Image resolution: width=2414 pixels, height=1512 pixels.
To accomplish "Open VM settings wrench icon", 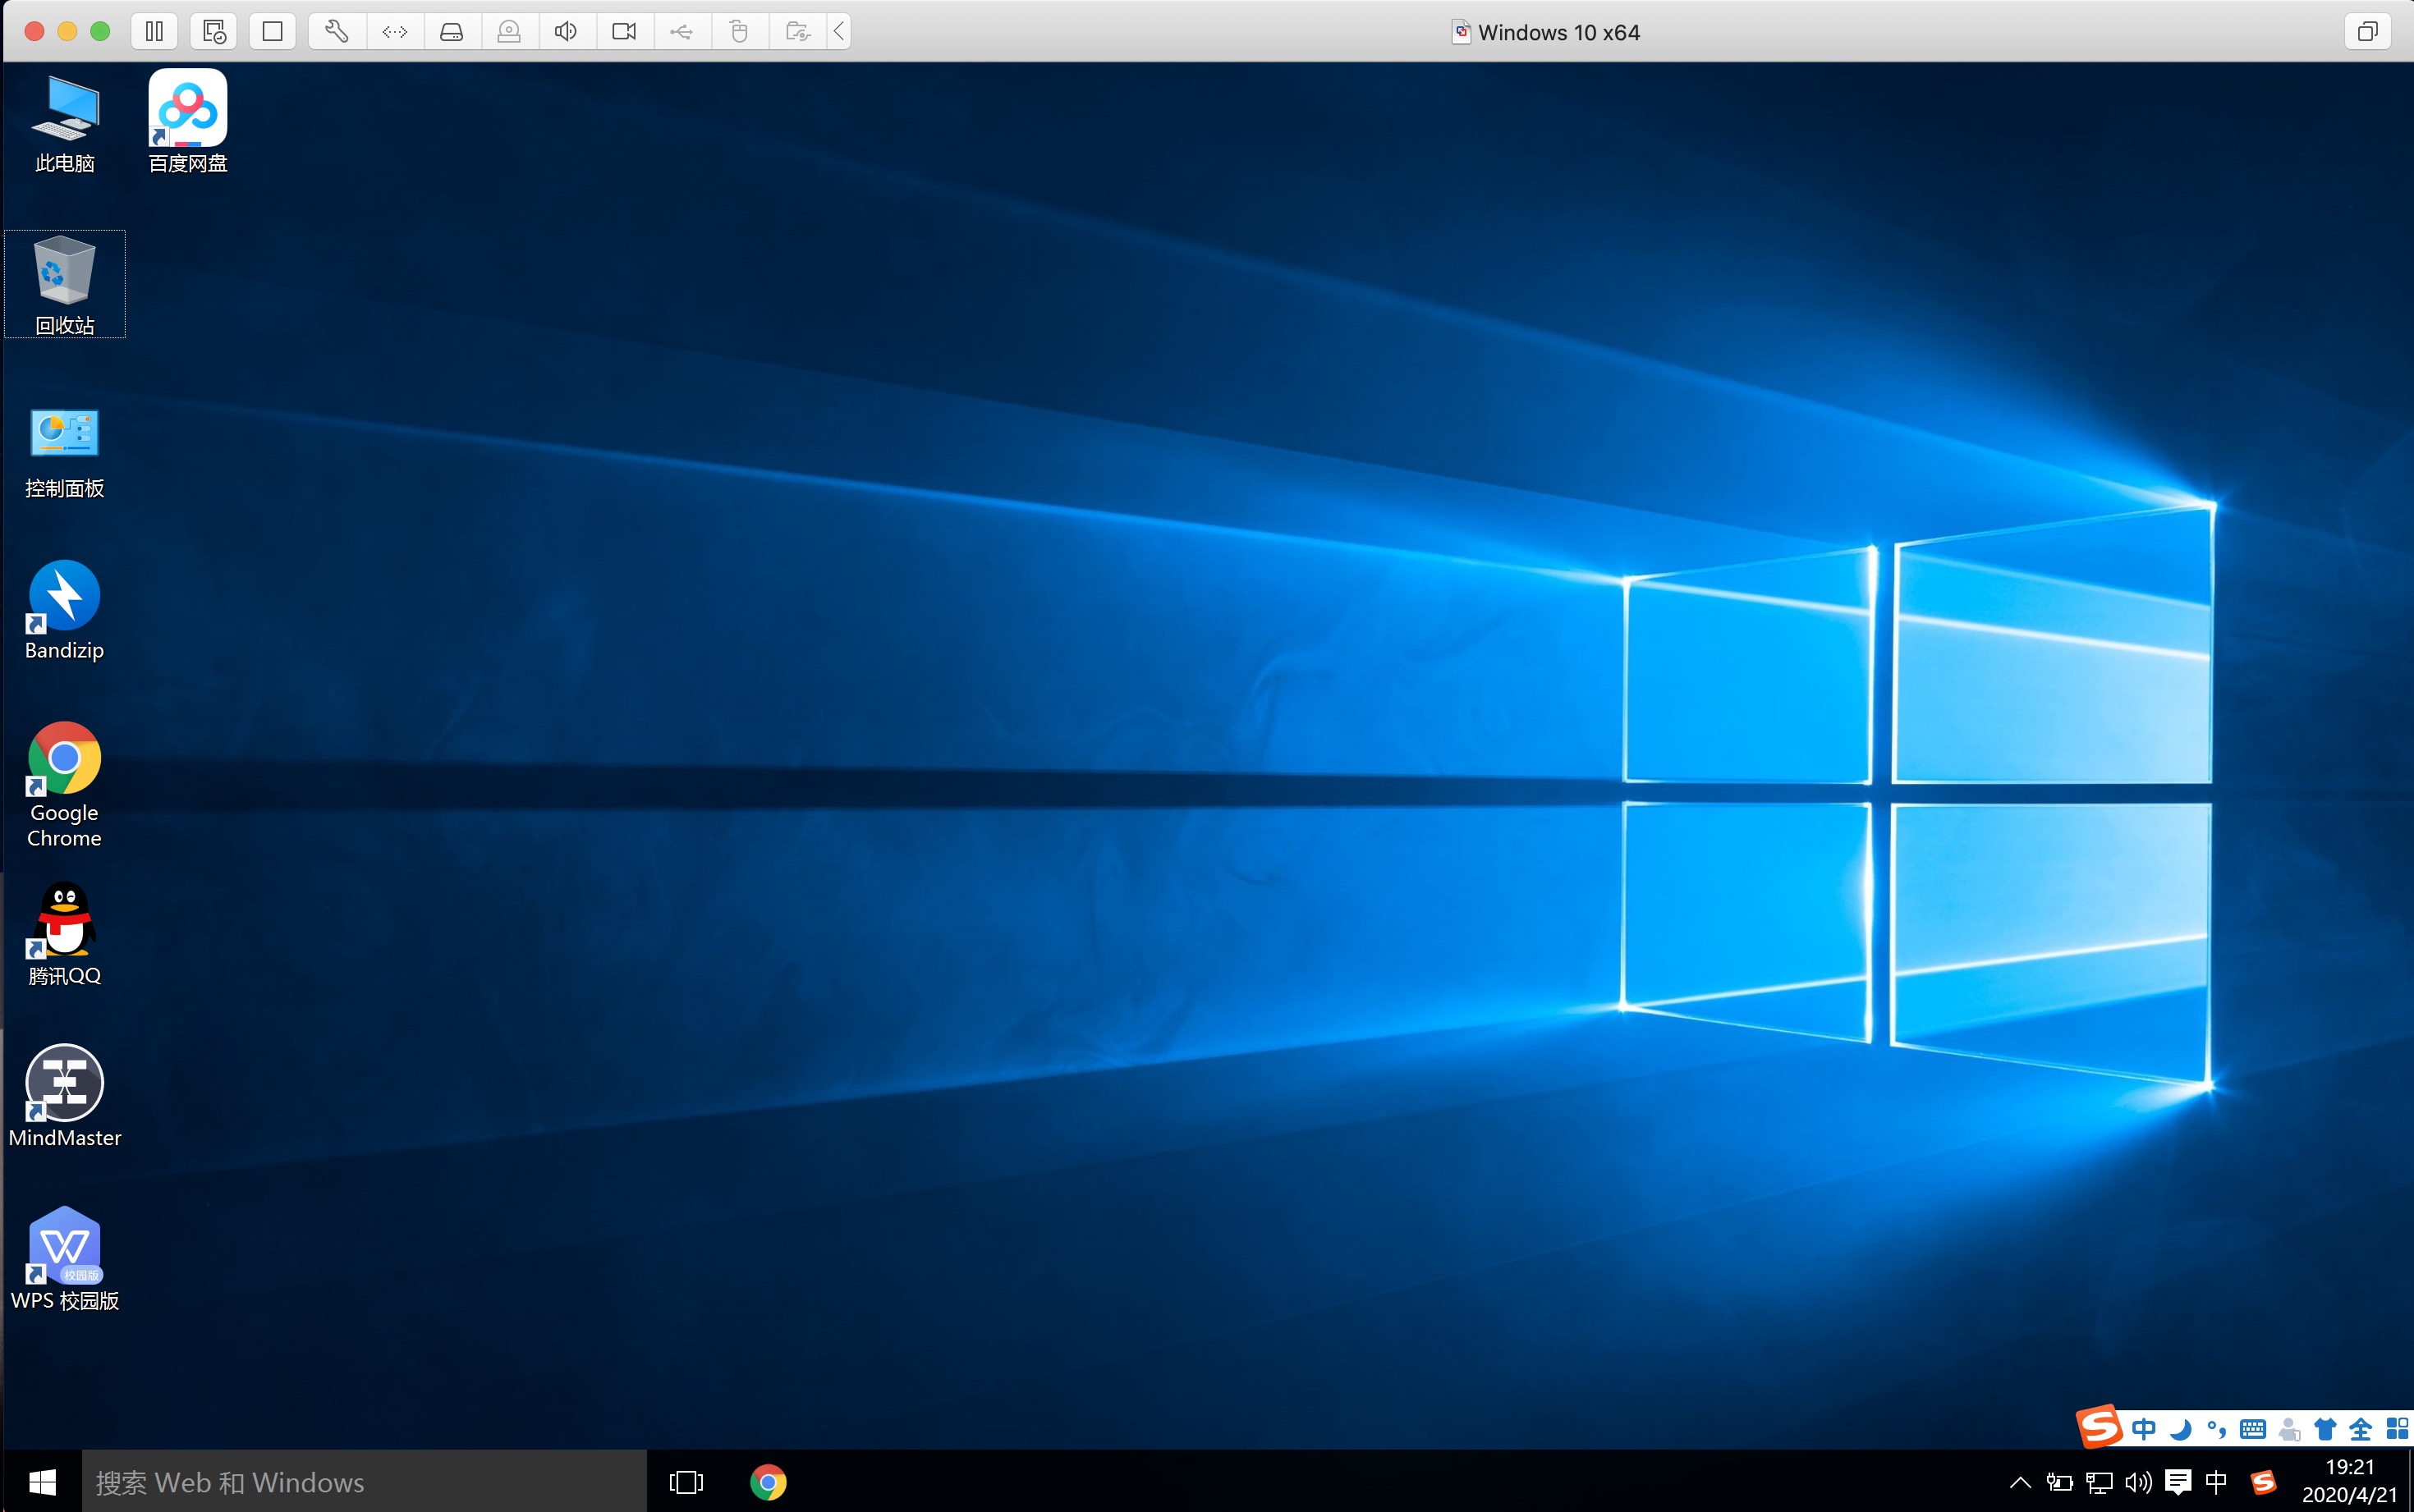I will click(x=337, y=31).
